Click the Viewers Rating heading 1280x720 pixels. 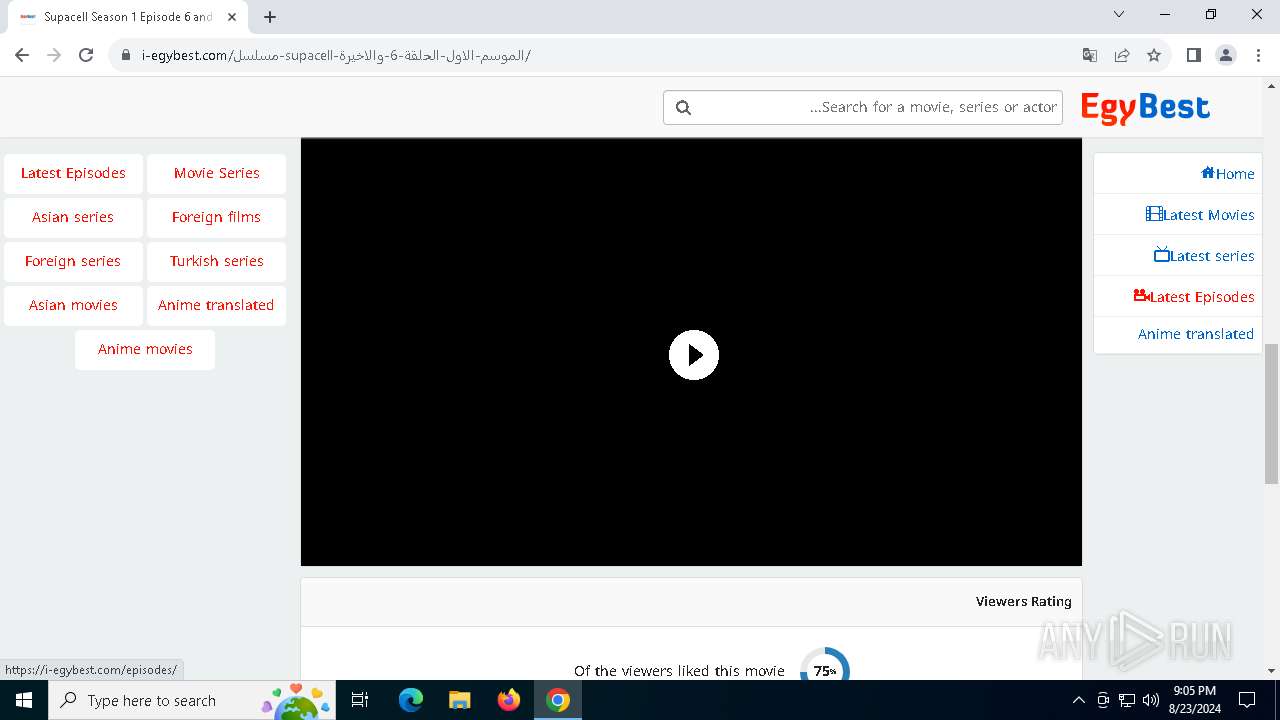pos(1023,601)
